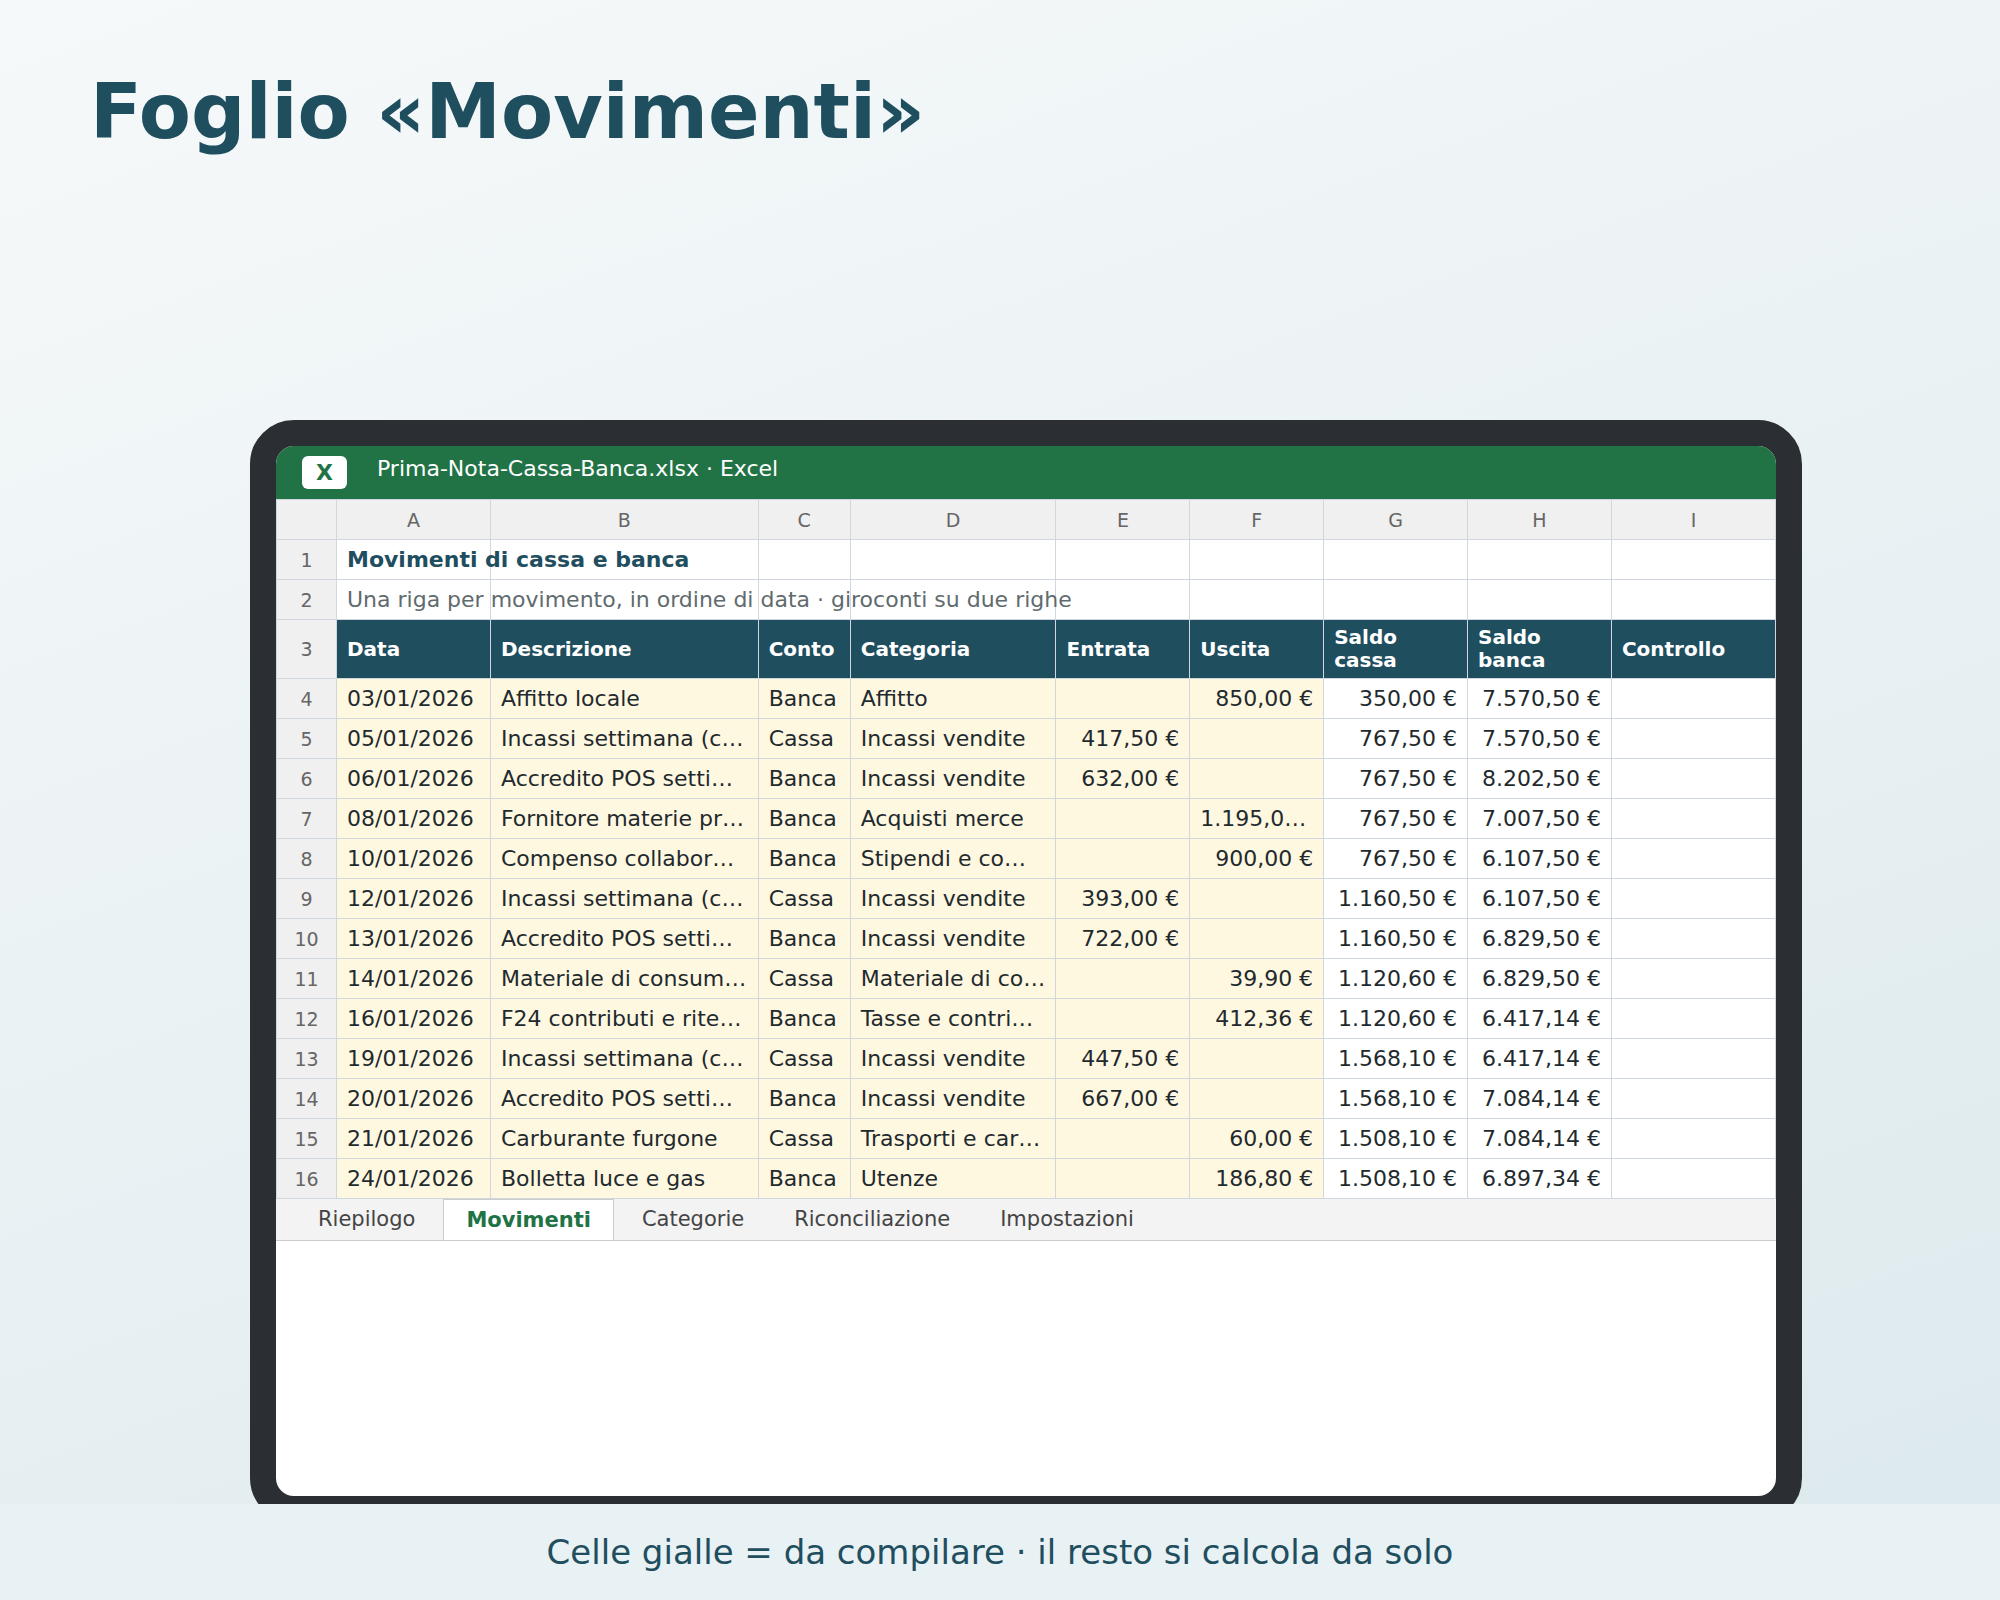Click the Excel X logo icon
Viewport: 2000px width, 1600px height.
[324, 472]
